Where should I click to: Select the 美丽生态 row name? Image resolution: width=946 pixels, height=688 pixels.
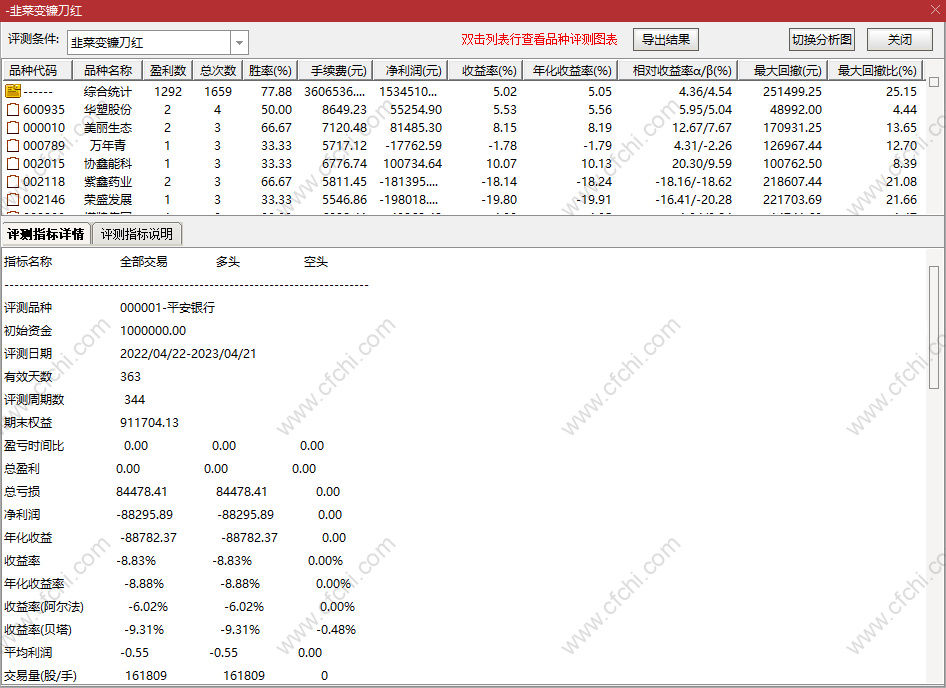(107, 128)
